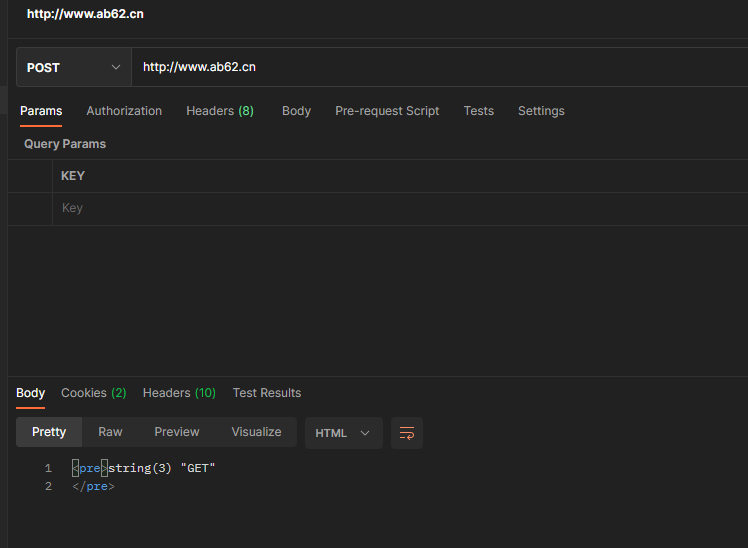Image resolution: width=748 pixels, height=548 pixels.
Task: Open the Pre-request Script tab
Action: 387,111
